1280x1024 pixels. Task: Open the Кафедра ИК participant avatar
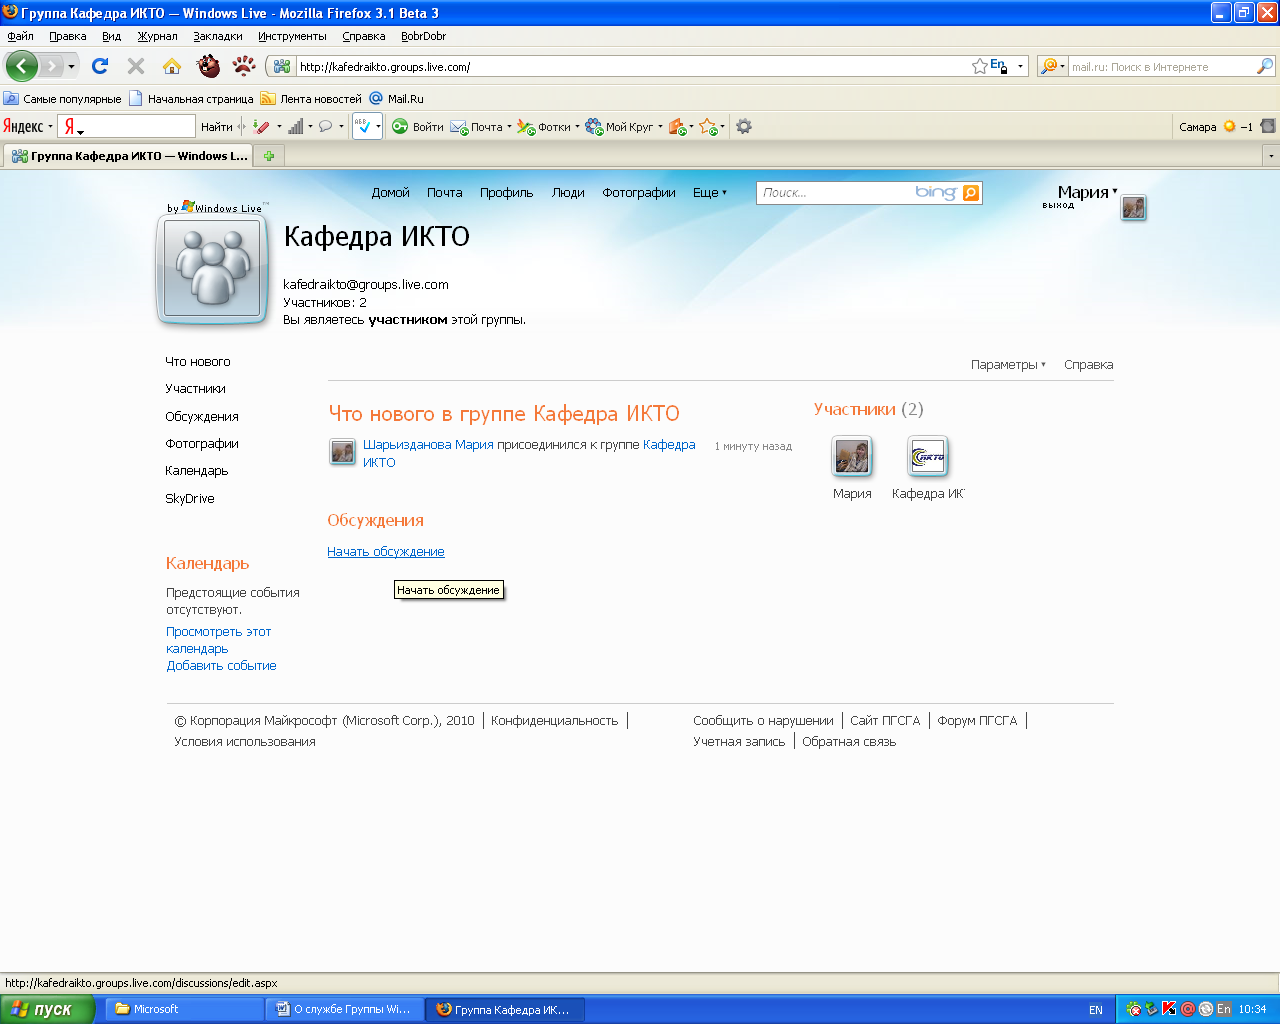coord(928,457)
